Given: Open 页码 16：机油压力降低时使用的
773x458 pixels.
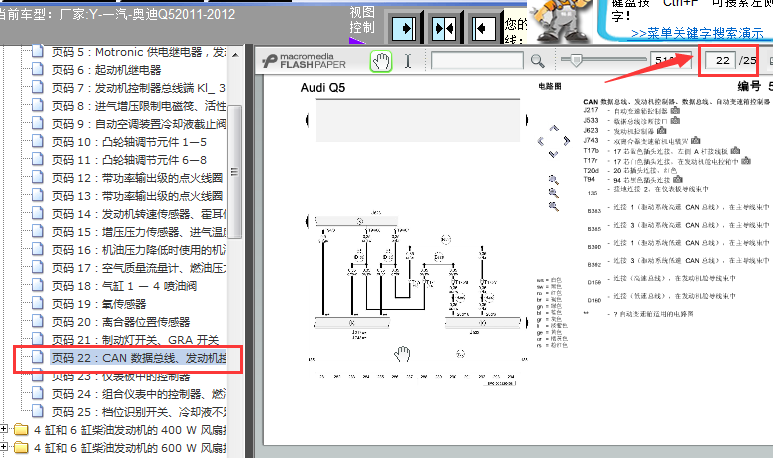Looking at the screenshot, I should [x=139, y=250].
